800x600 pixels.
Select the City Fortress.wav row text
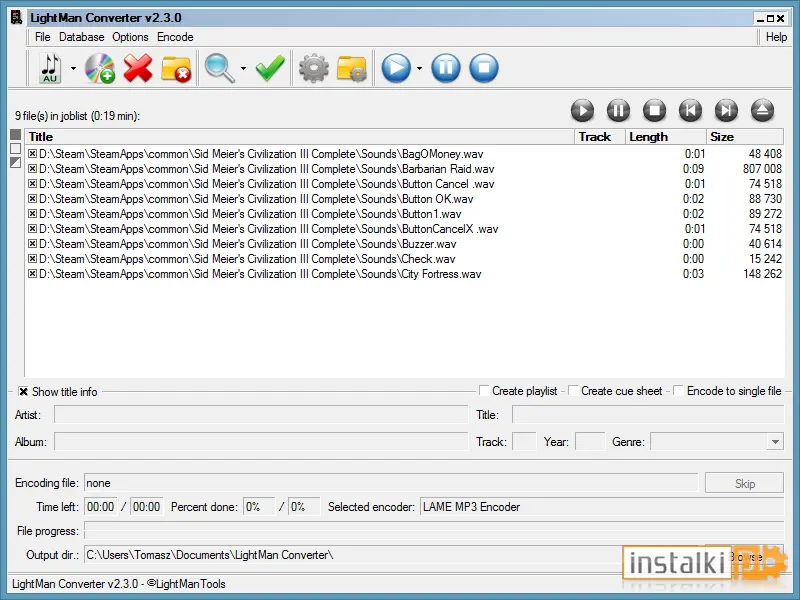click(260, 274)
